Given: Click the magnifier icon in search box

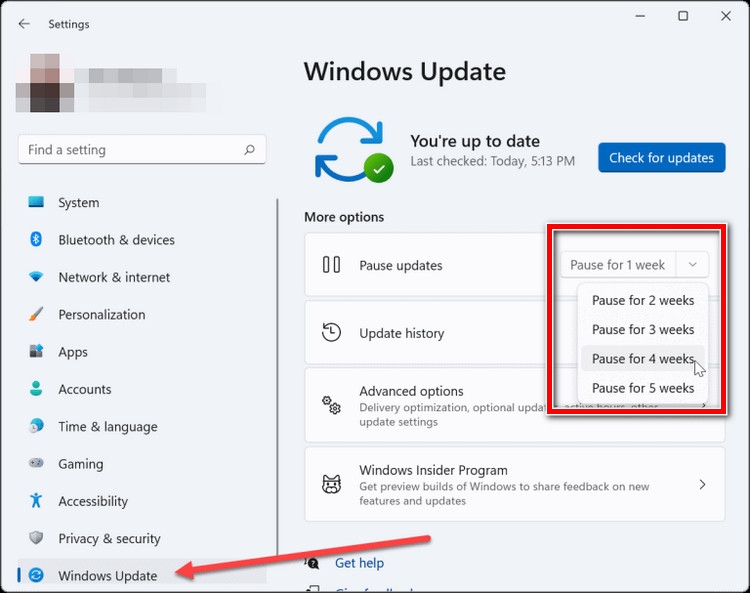Looking at the screenshot, I should 249,150.
